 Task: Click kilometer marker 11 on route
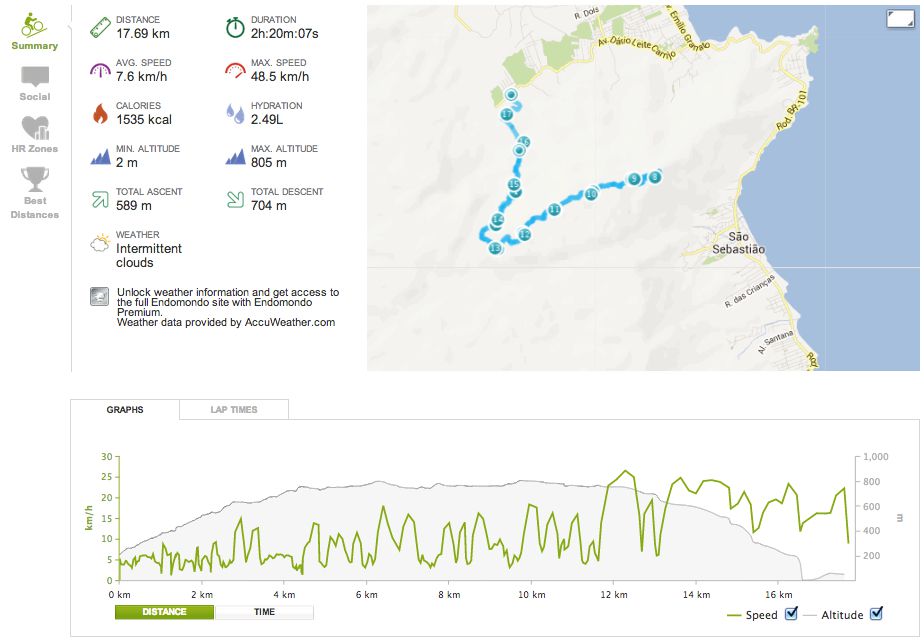click(x=554, y=210)
